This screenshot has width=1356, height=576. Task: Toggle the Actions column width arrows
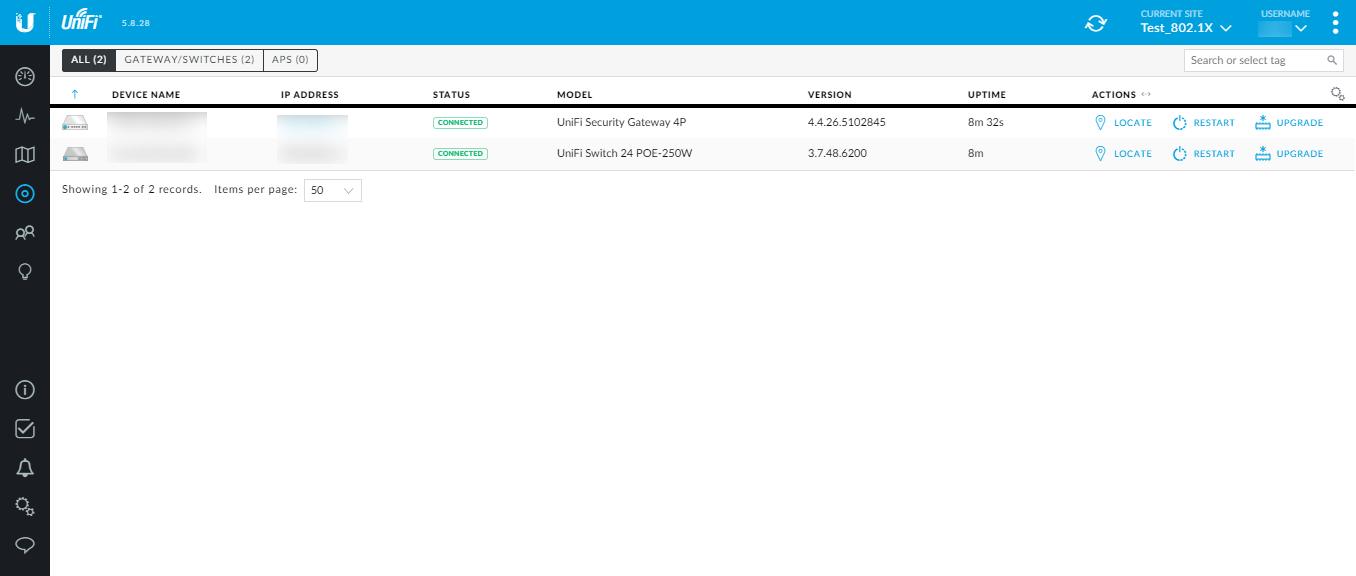pyautogui.click(x=1146, y=95)
